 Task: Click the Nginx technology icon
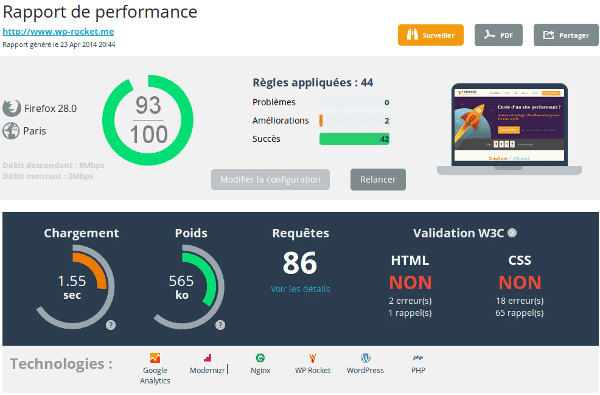click(x=260, y=358)
